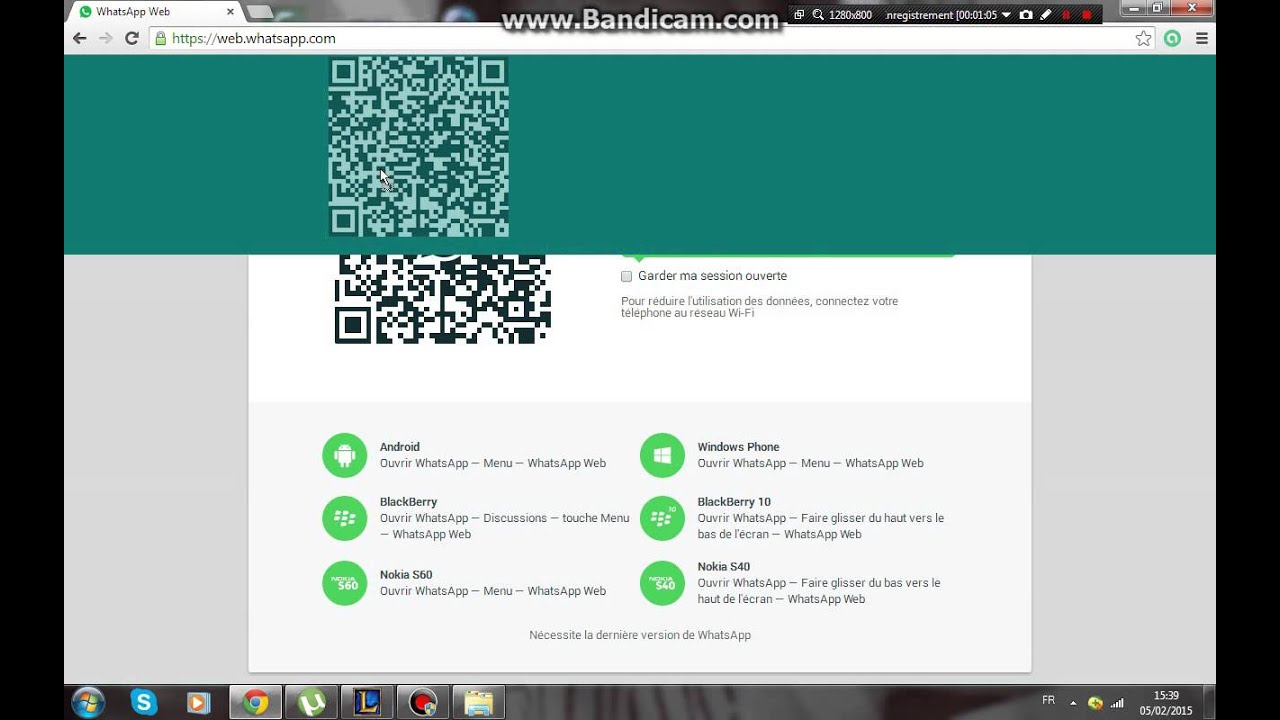Pause the Bandicam recording
Image resolution: width=1280 pixels, height=720 pixels.
pos(1066,15)
